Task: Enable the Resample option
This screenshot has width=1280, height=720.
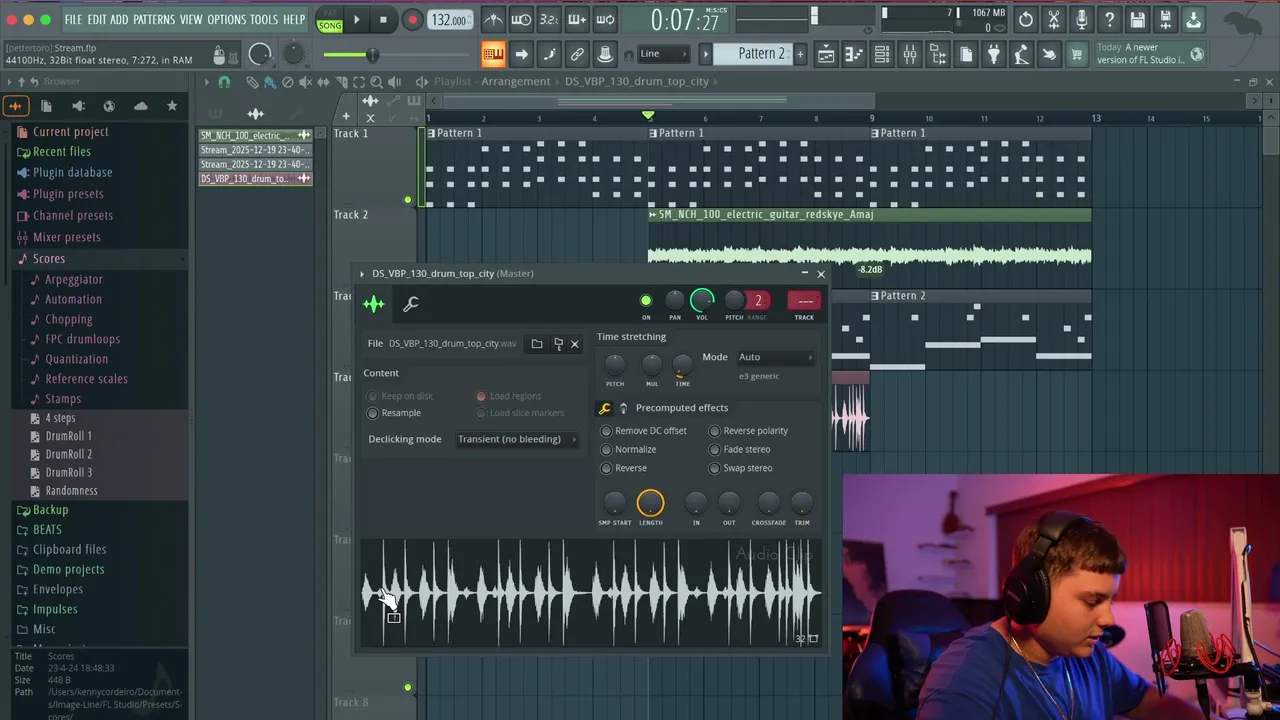Action: 394,413
